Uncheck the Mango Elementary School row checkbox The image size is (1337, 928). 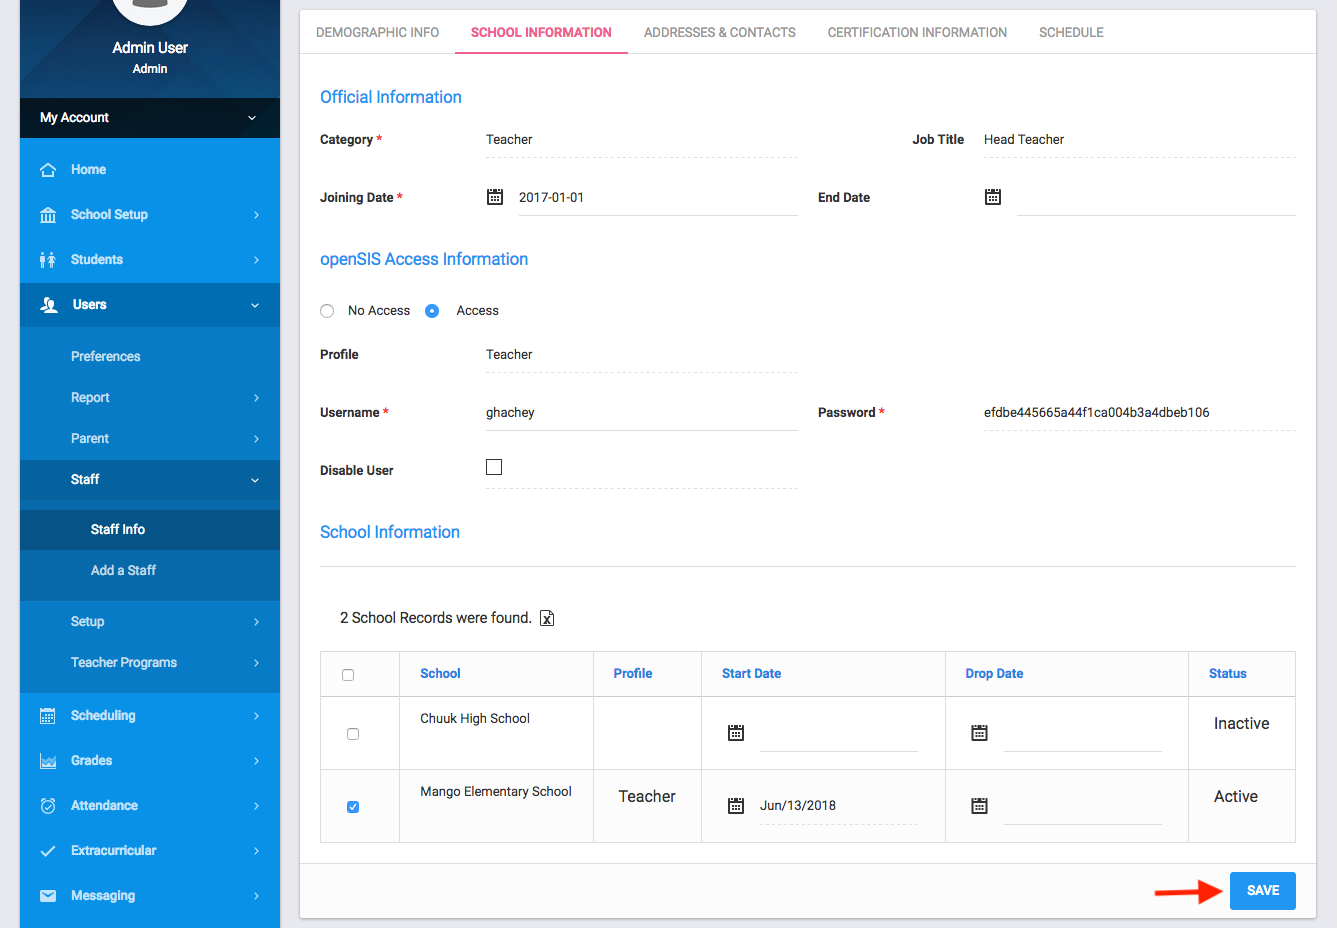(x=353, y=807)
